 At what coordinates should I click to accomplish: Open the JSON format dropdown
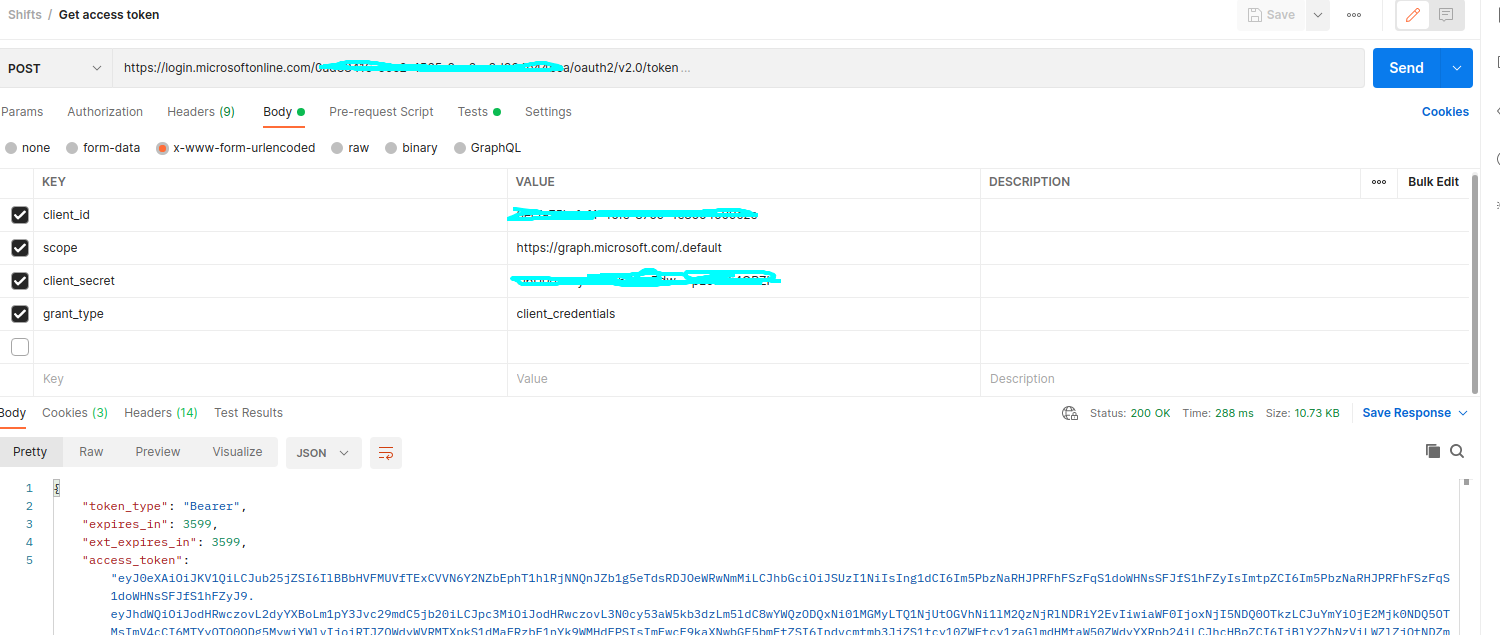(x=323, y=453)
